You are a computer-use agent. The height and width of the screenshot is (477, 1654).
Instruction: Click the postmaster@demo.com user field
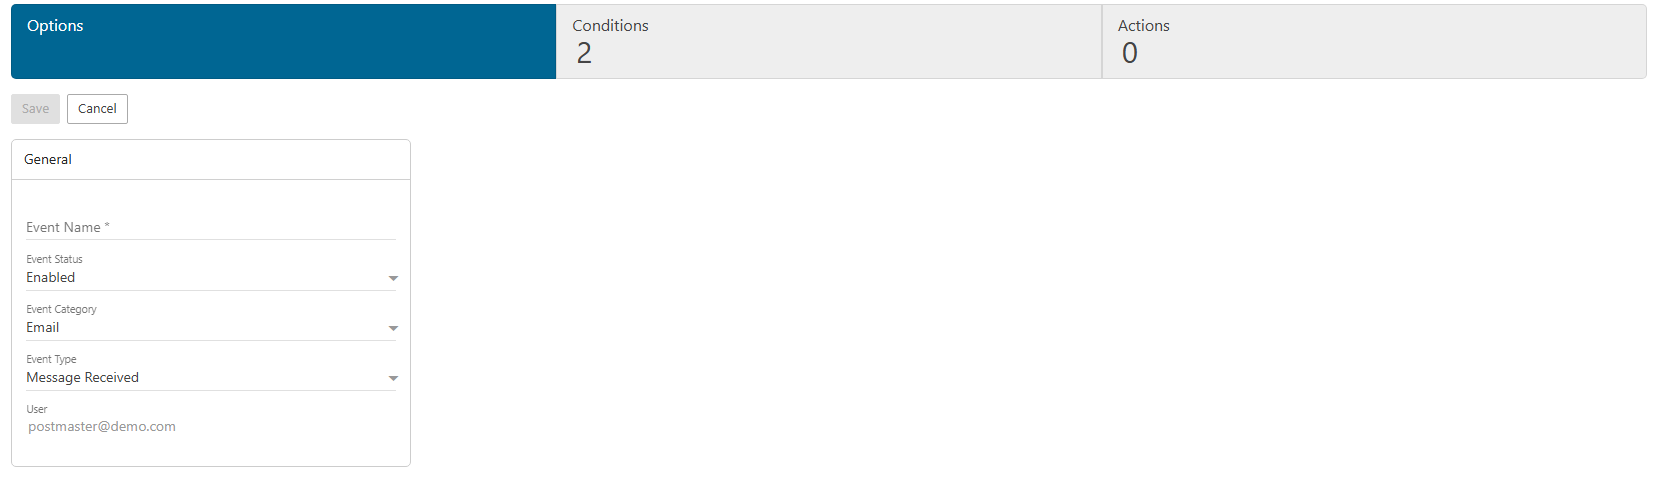(102, 427)
